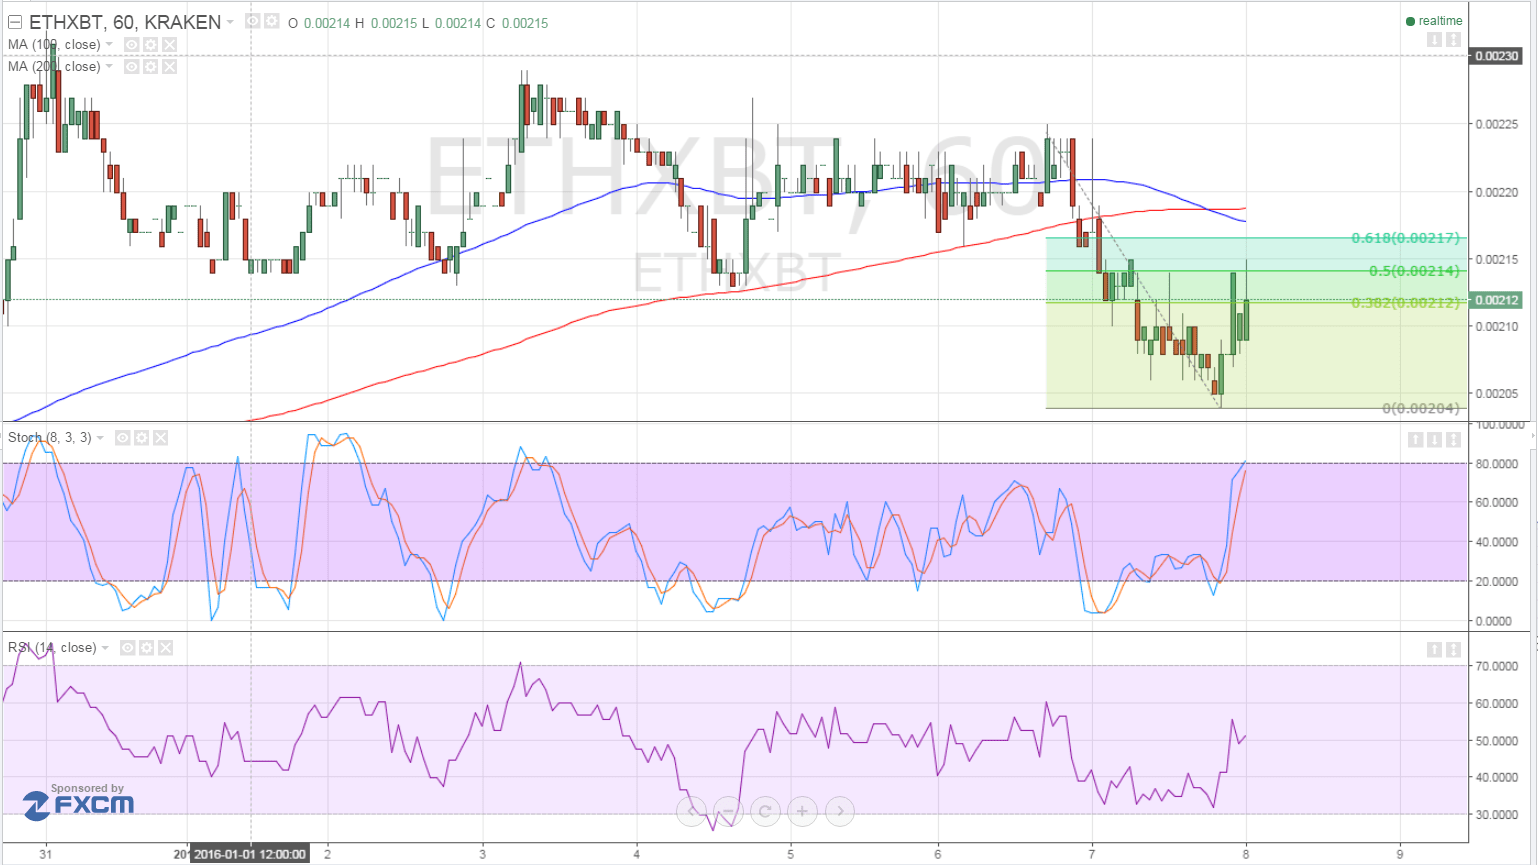This screenshot has height=865, width=1538.
Task: Collapse the chart header with the minus icon
Action: (x=15, y=21)
